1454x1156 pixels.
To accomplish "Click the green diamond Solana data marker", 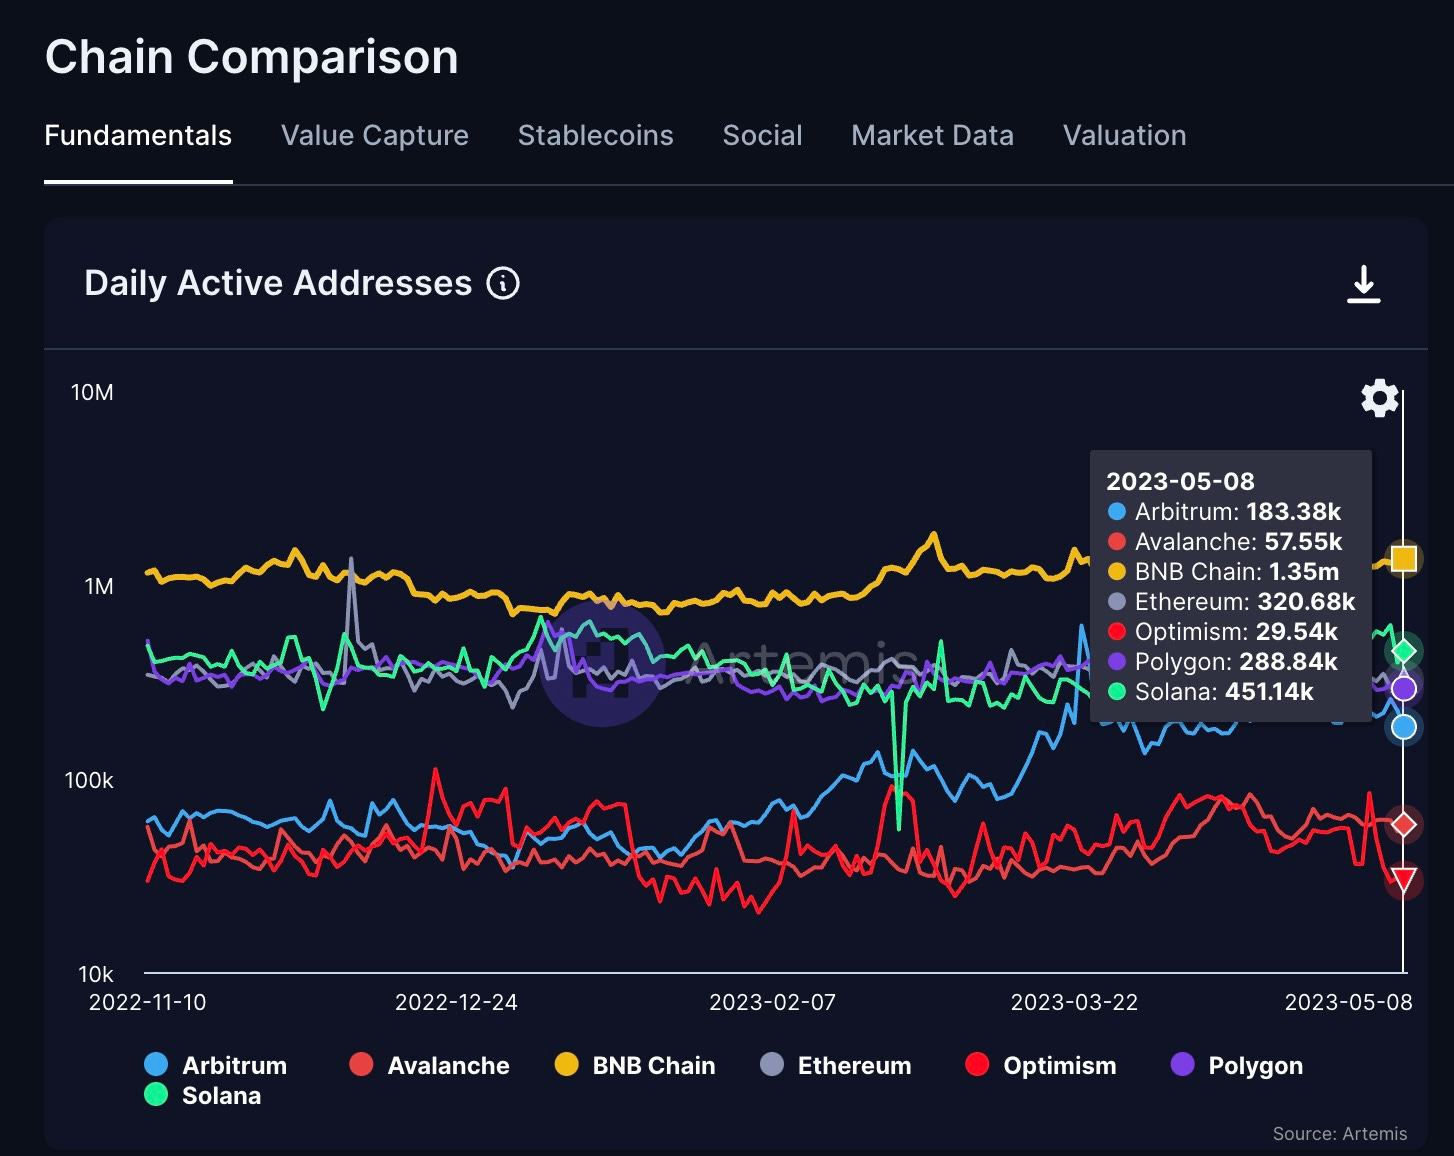I will [x=1404, y=651].
